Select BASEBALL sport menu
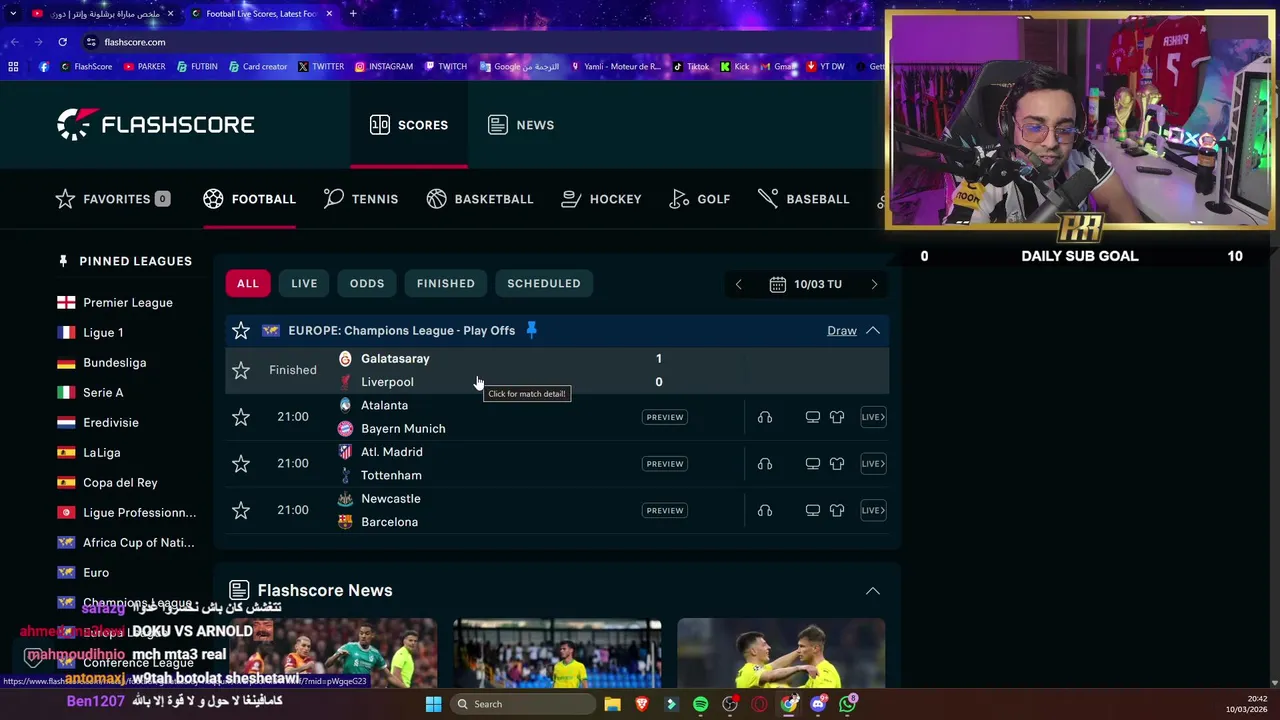The image size is (1280, 720). (x=804, y=199)
